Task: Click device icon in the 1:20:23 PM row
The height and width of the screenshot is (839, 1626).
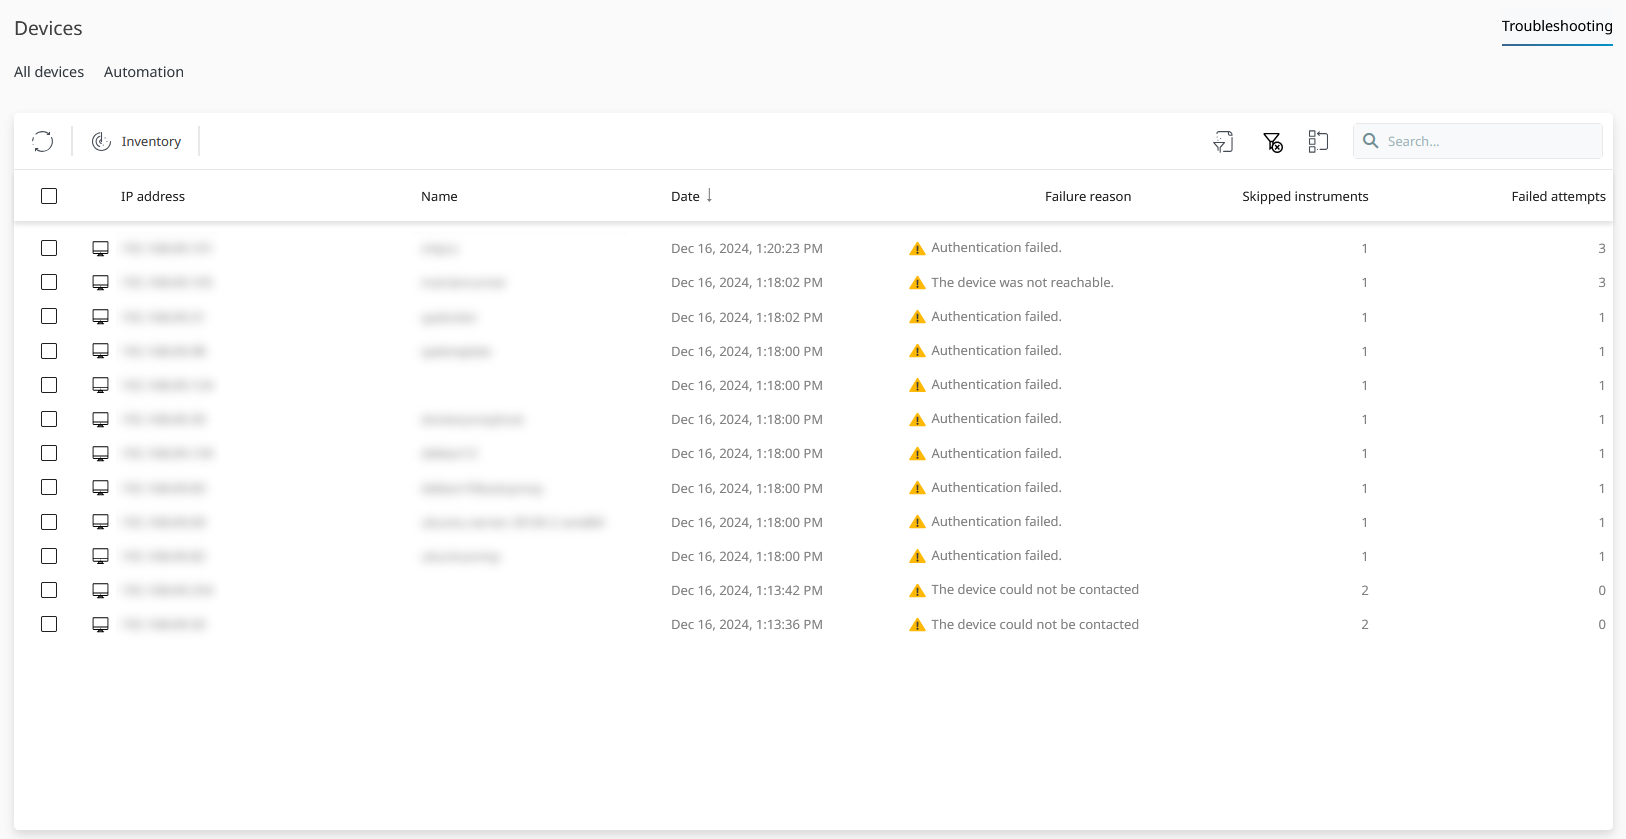Action: pyautogui.click(x=100, y=248)
